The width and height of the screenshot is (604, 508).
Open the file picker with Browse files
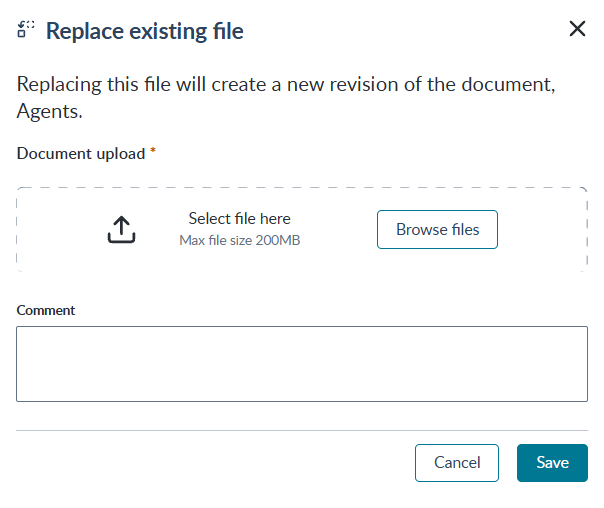pyautogui.click(x=437, y=230)
